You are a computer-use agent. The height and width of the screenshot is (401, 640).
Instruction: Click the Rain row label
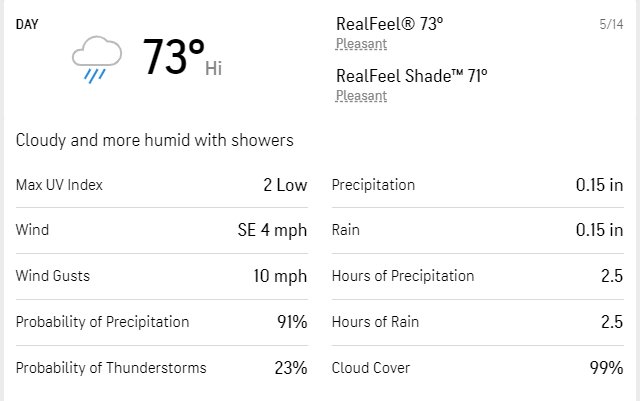pyautogui.click(x=346, y=230)
